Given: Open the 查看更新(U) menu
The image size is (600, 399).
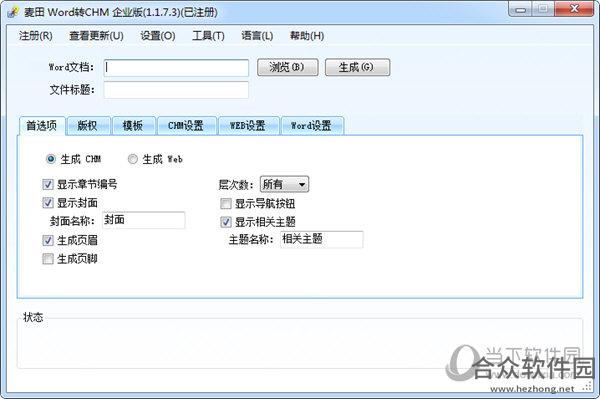Looking at the screenshot, I should [x=96, y=36].
